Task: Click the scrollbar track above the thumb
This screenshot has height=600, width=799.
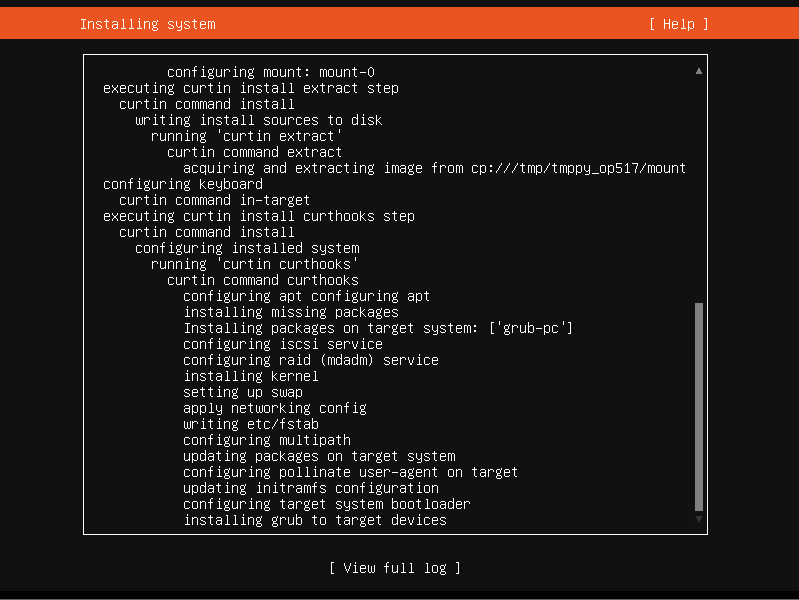Action: (699, 189)
